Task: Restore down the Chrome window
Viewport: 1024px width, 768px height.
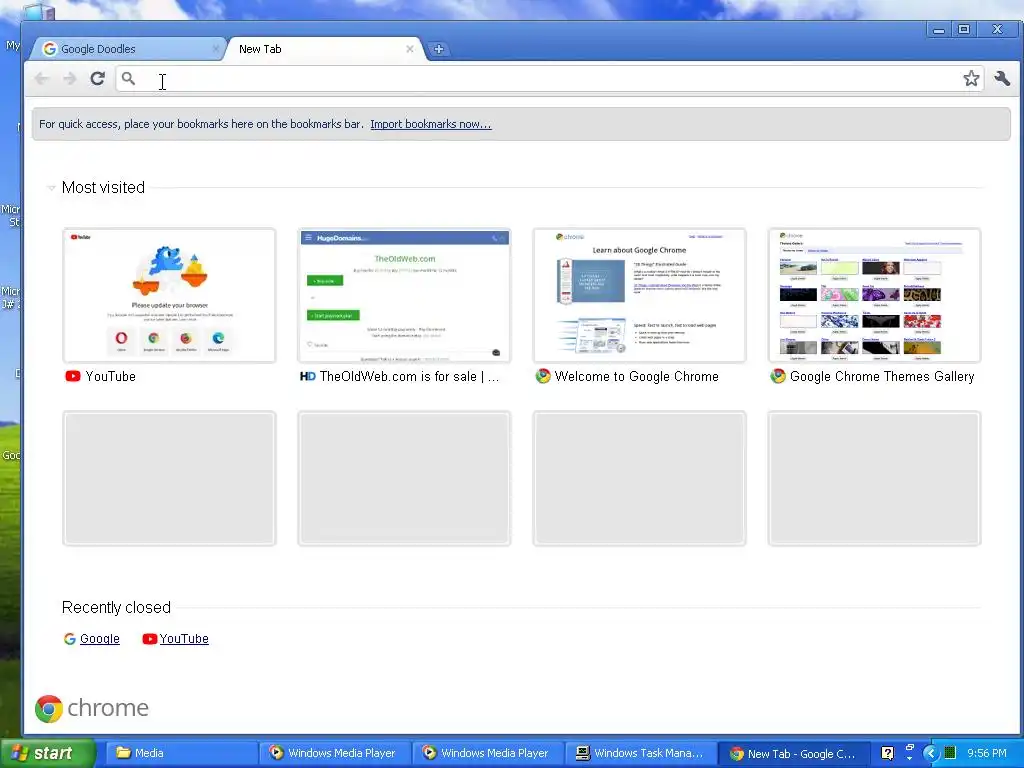Action: (x=964, y=29)
